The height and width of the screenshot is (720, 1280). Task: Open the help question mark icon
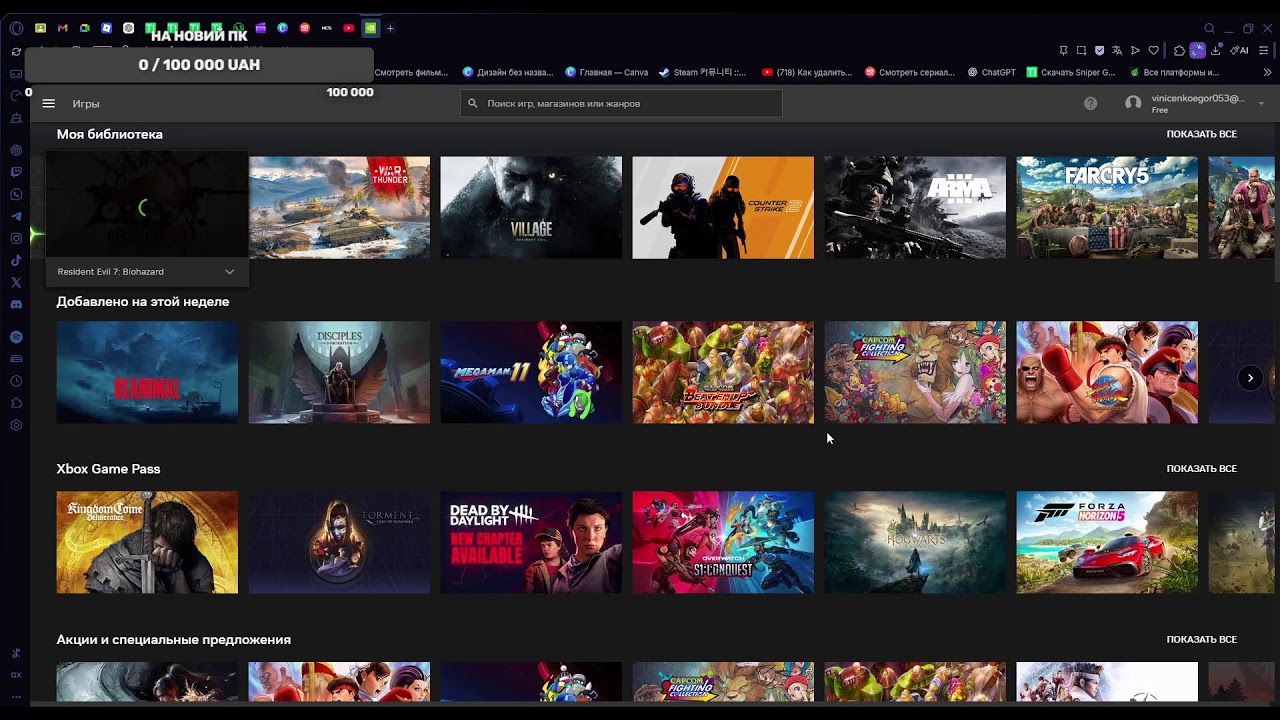tap(1091, 103)
